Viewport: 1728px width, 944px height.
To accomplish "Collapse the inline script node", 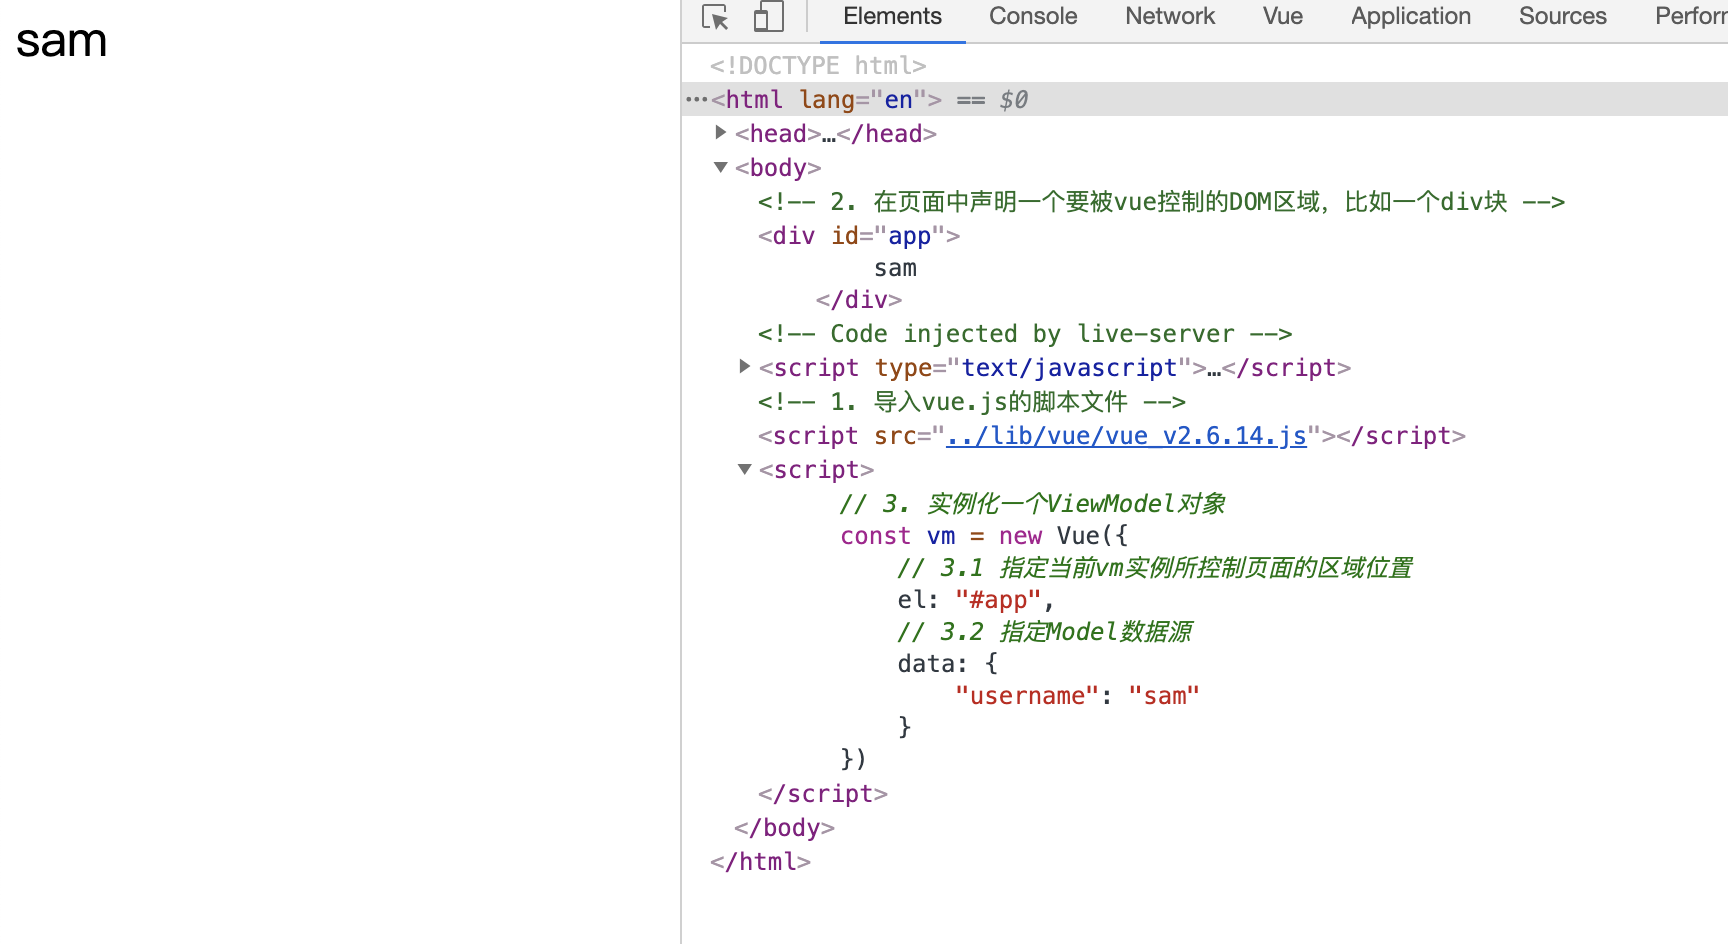I will (x=744, y=469).
